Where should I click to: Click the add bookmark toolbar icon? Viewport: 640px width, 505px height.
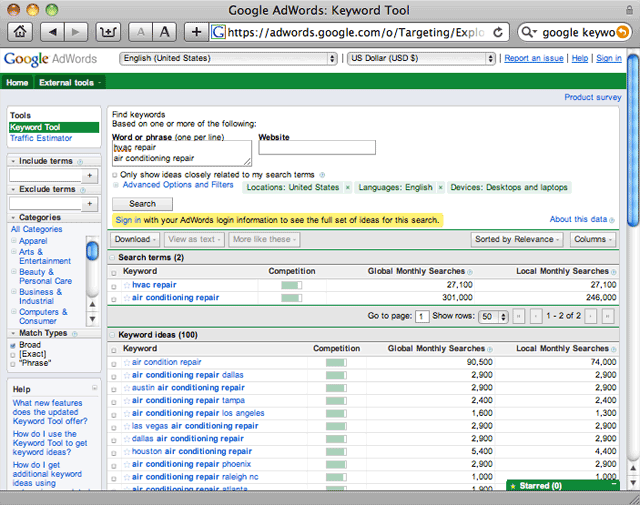coord(108,32)
